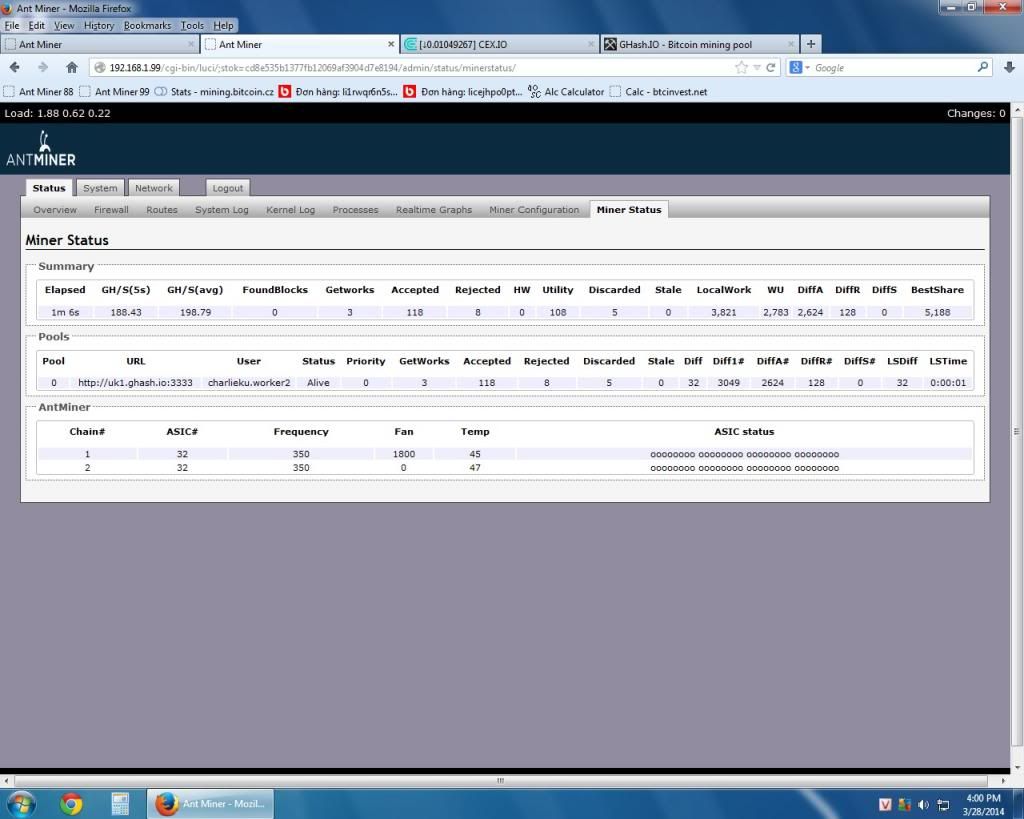Open the address bar history dropdown
Screen dimensions: 1024x819
pos(757,68)
